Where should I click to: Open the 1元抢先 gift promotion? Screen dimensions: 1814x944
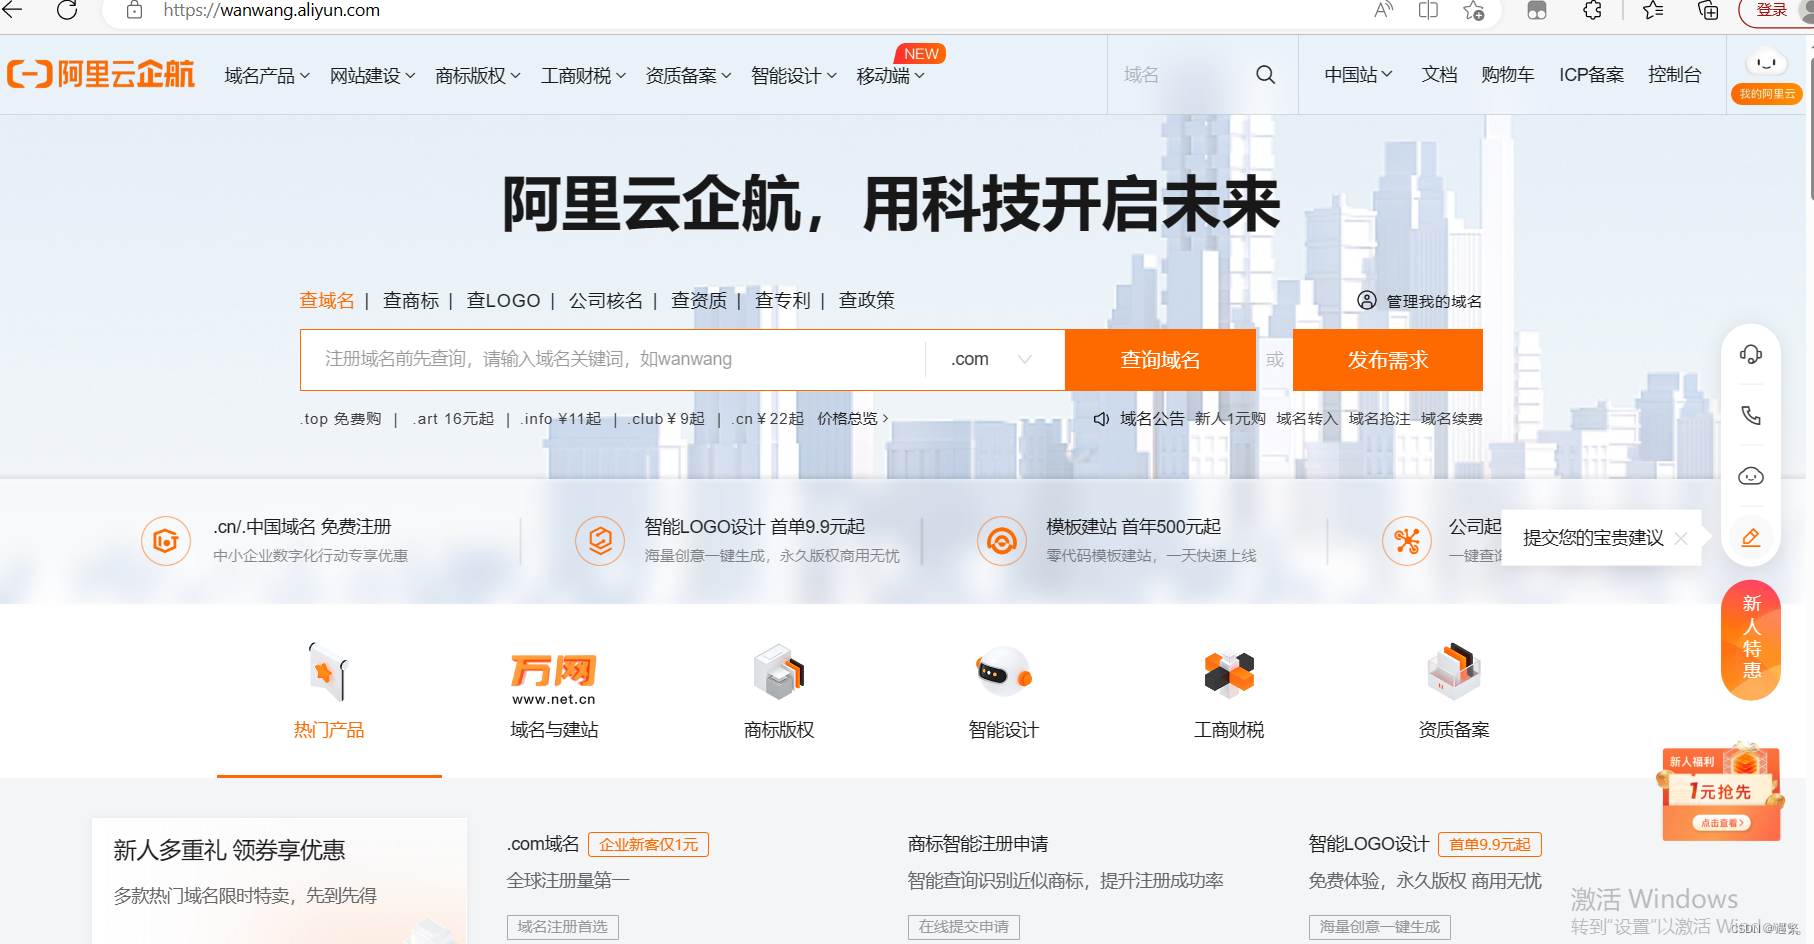click(x=1721, y=792)
